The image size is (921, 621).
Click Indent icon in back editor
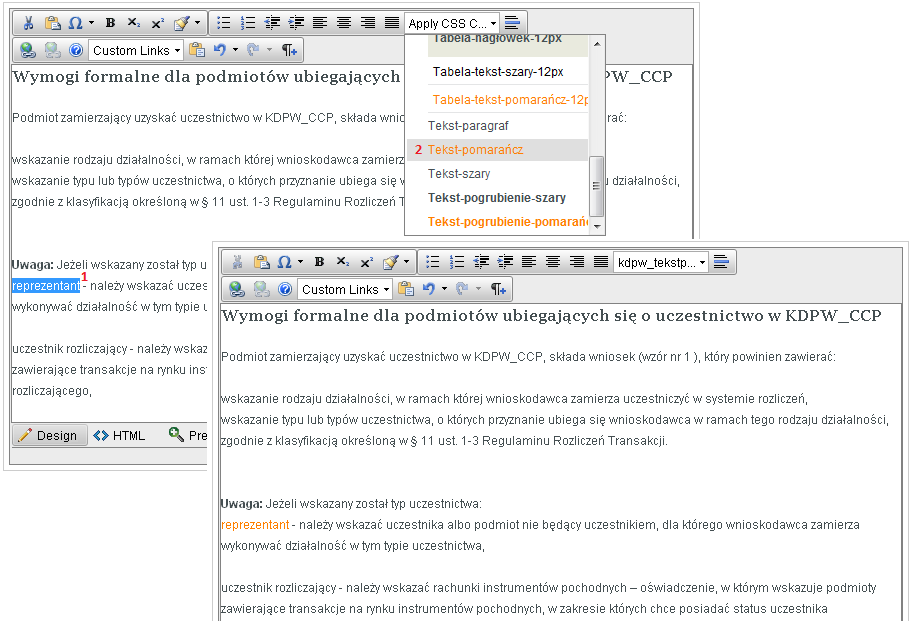point(296,23)
